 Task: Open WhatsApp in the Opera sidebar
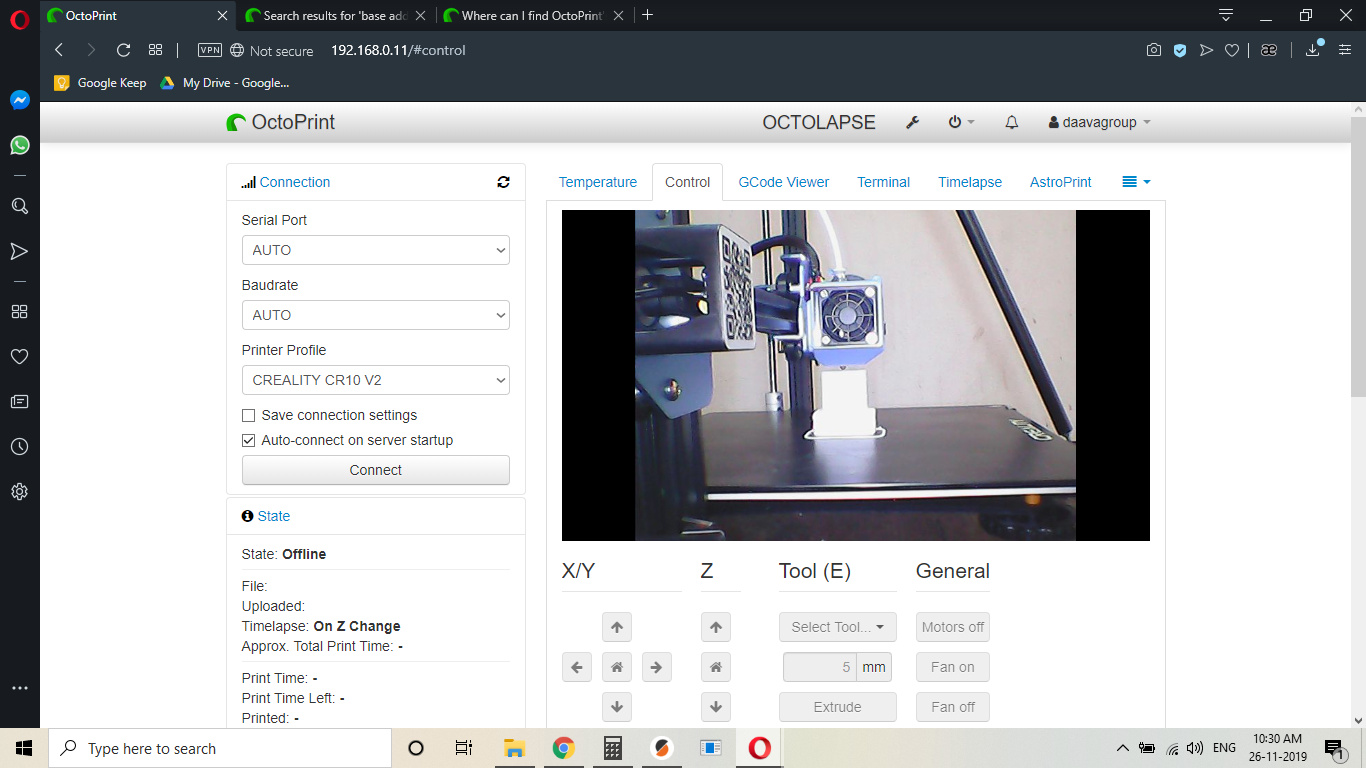pyautogui.click(x=19, y=145)
